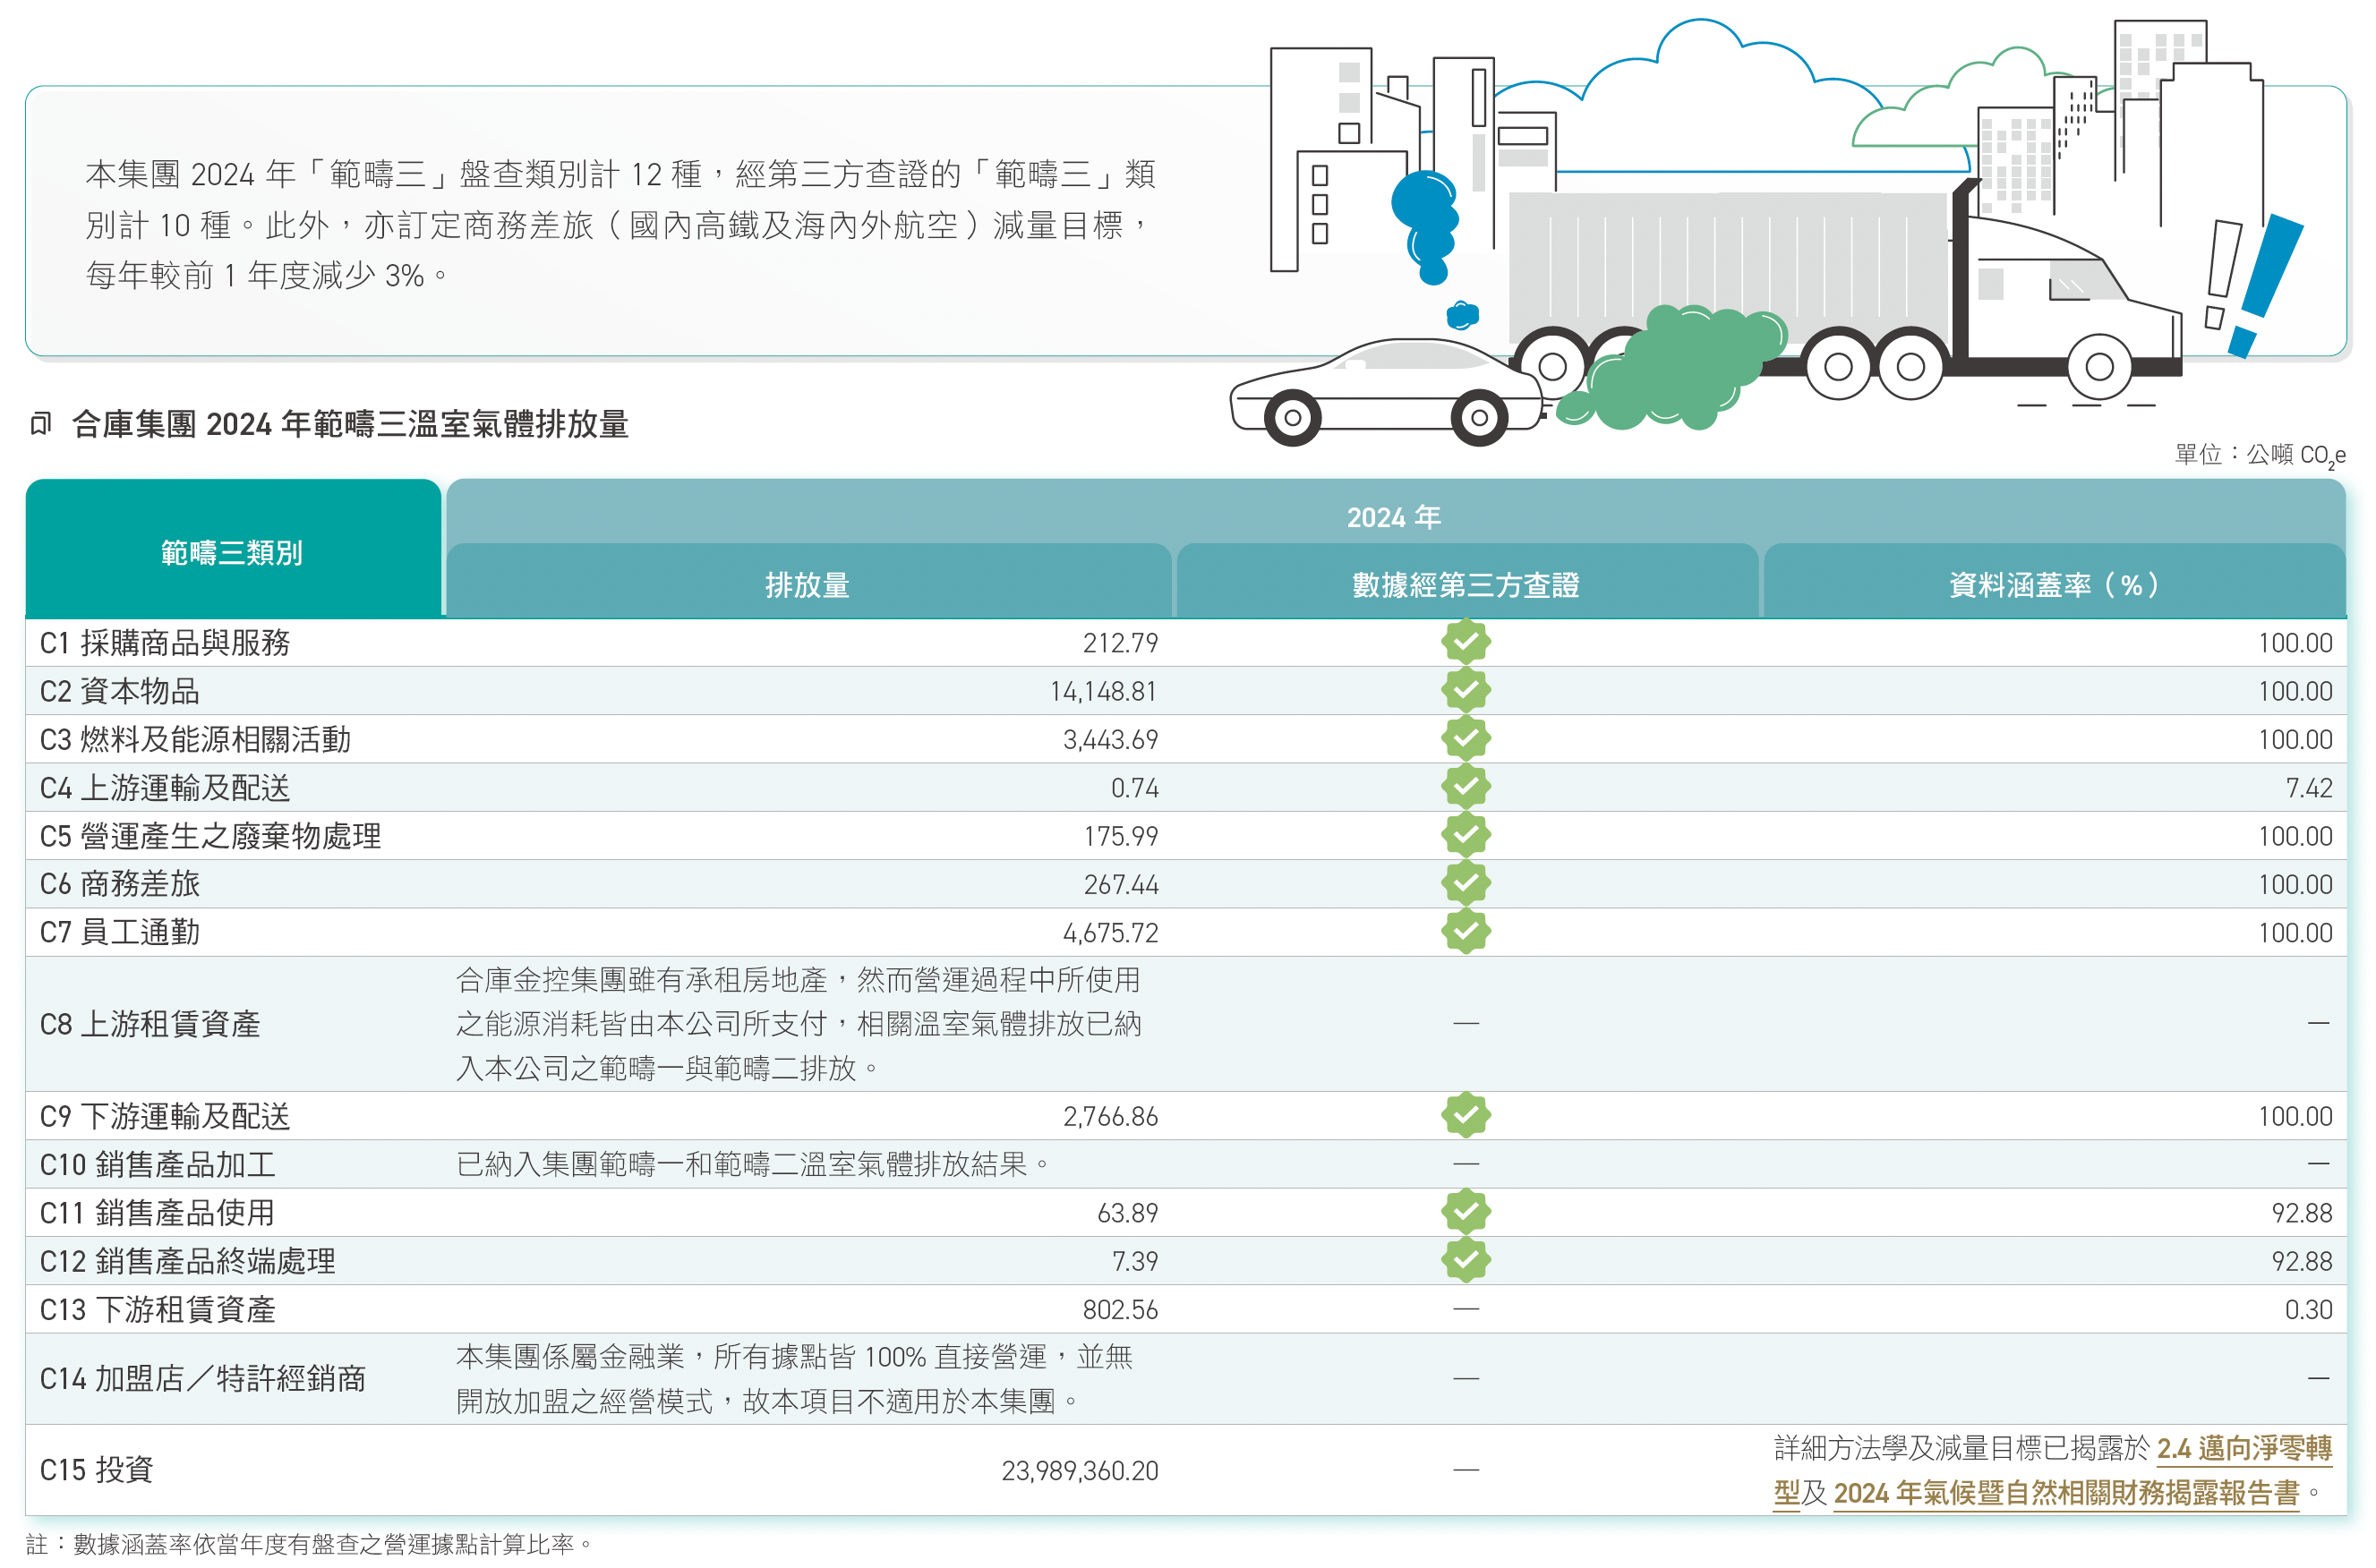This screenshot has width=2376, height=1568.
Task: Click the intro paragraph starting 本集團 2024 年
Action: point(620,224)
